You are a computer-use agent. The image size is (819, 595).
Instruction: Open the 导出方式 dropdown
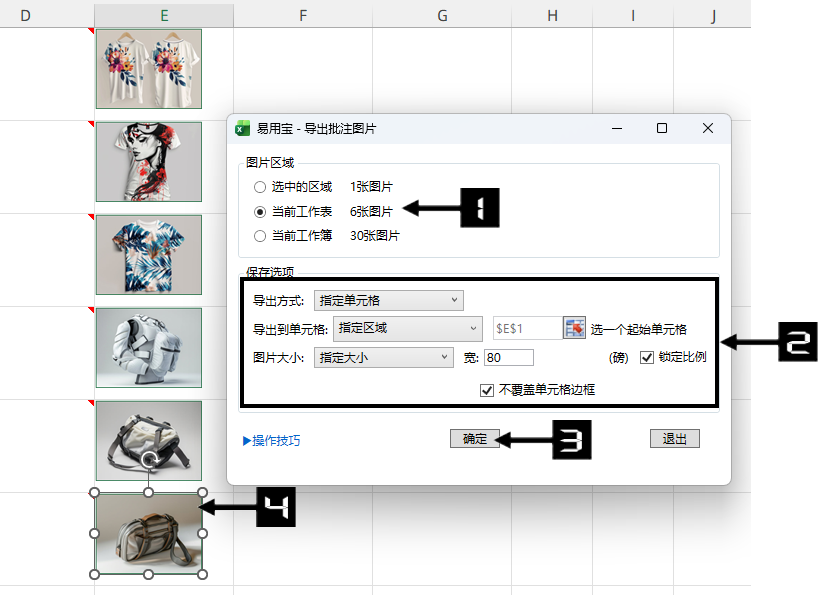click(388, 300)
